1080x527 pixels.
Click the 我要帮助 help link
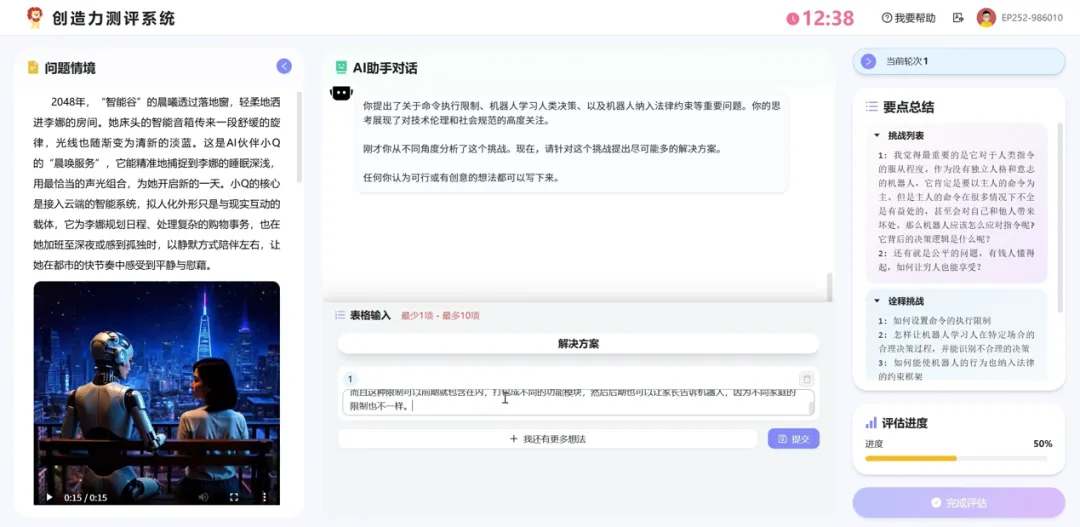[908, 18]
